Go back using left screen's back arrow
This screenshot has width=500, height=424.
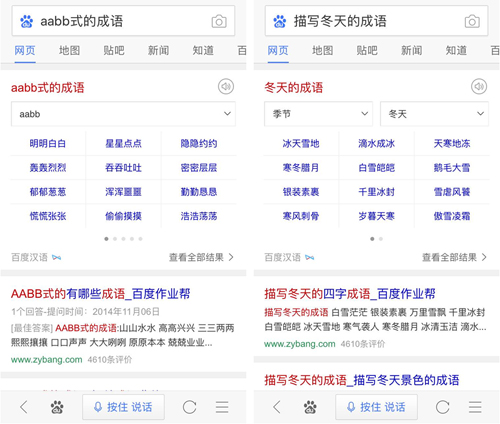(24, 407)
